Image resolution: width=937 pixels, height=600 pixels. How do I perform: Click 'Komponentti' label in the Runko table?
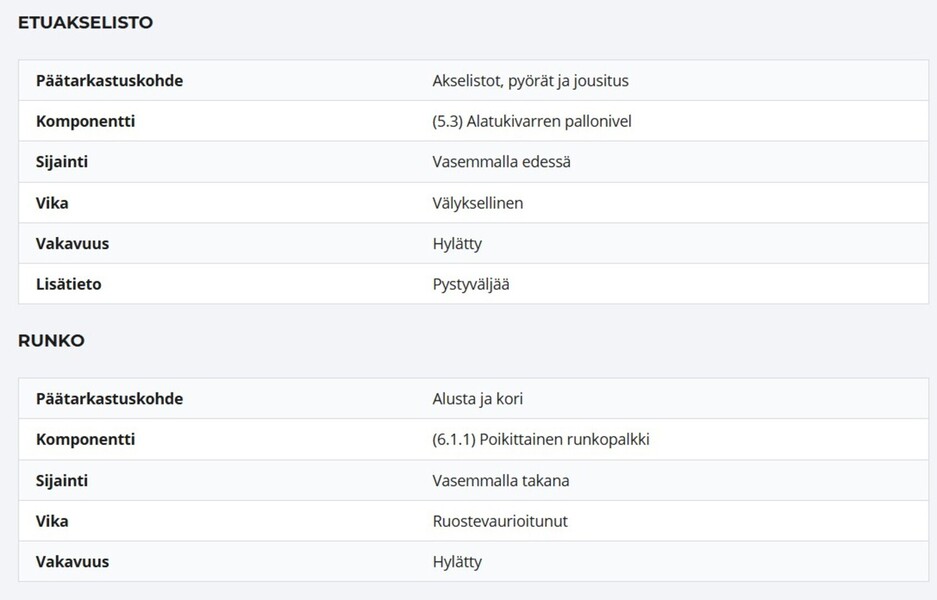coord(85,439)
